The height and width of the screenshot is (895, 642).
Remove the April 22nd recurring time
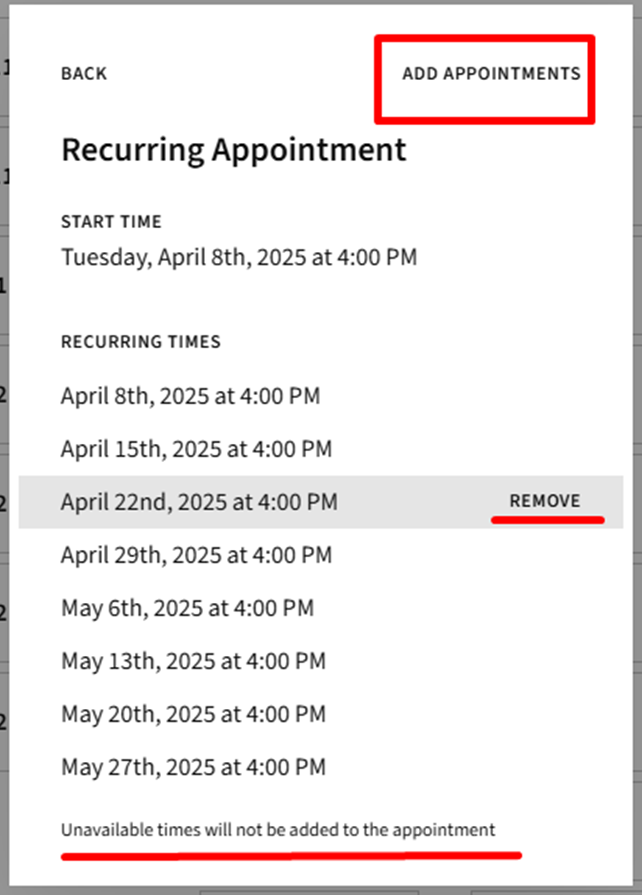coord(544,501)
